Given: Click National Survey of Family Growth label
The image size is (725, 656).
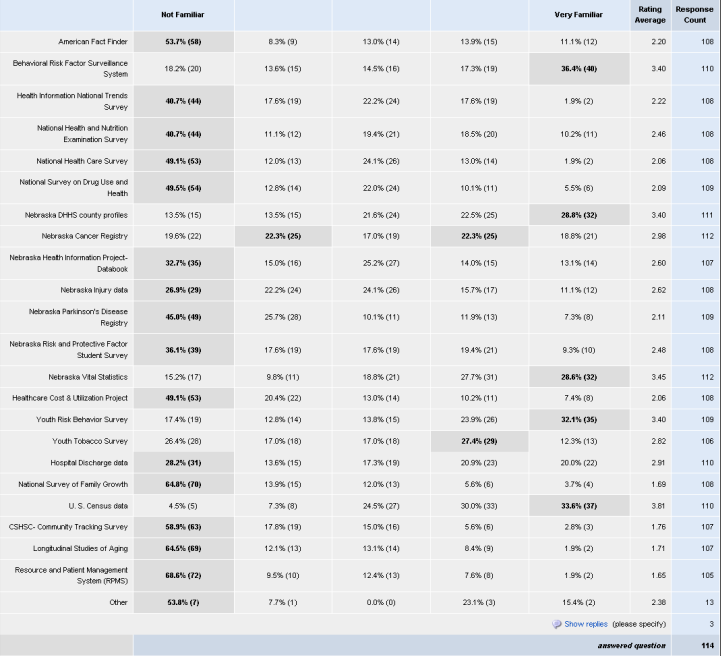Looking at the screenshot, I should [x=73, y=484].
